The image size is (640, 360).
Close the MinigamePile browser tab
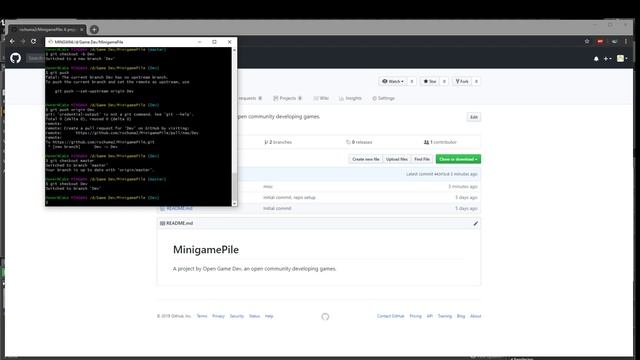pyautogui.click(x=82, y=29)
